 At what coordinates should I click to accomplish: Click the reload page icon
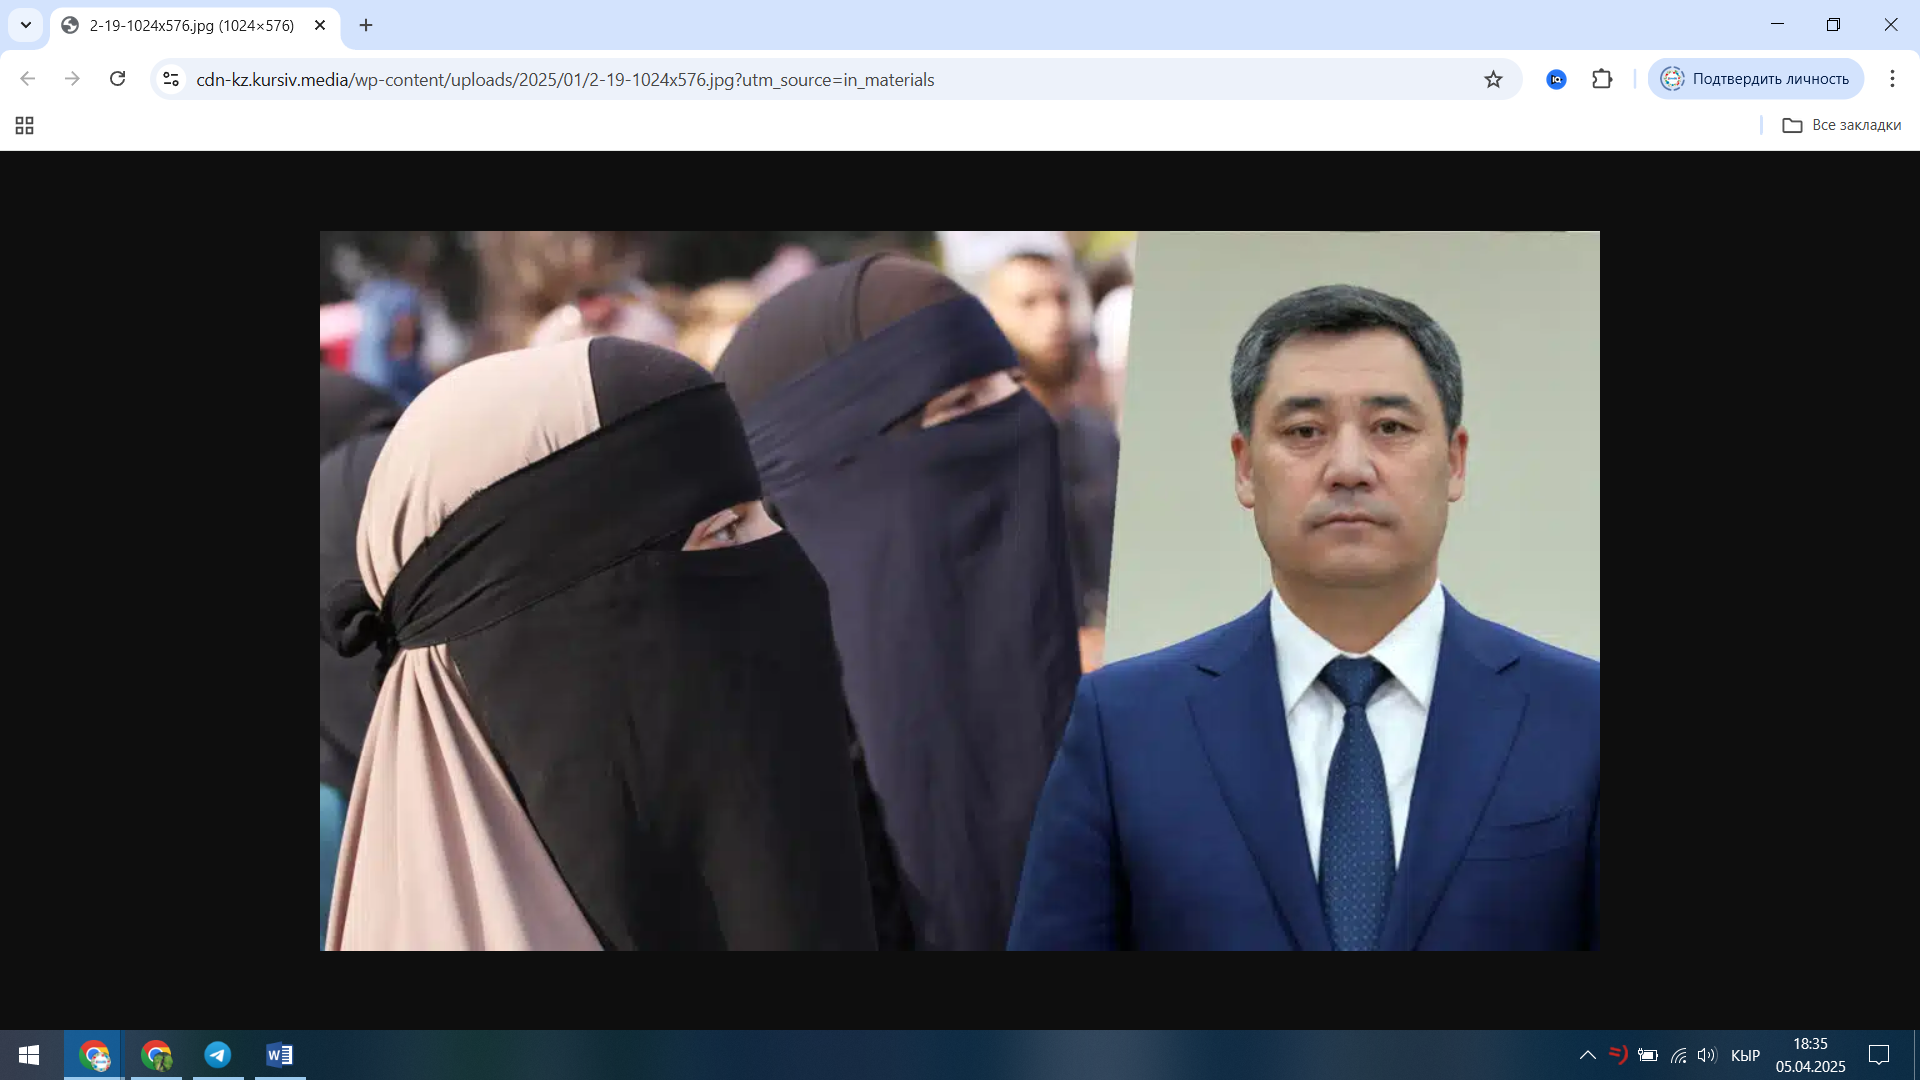pos(117,79)
